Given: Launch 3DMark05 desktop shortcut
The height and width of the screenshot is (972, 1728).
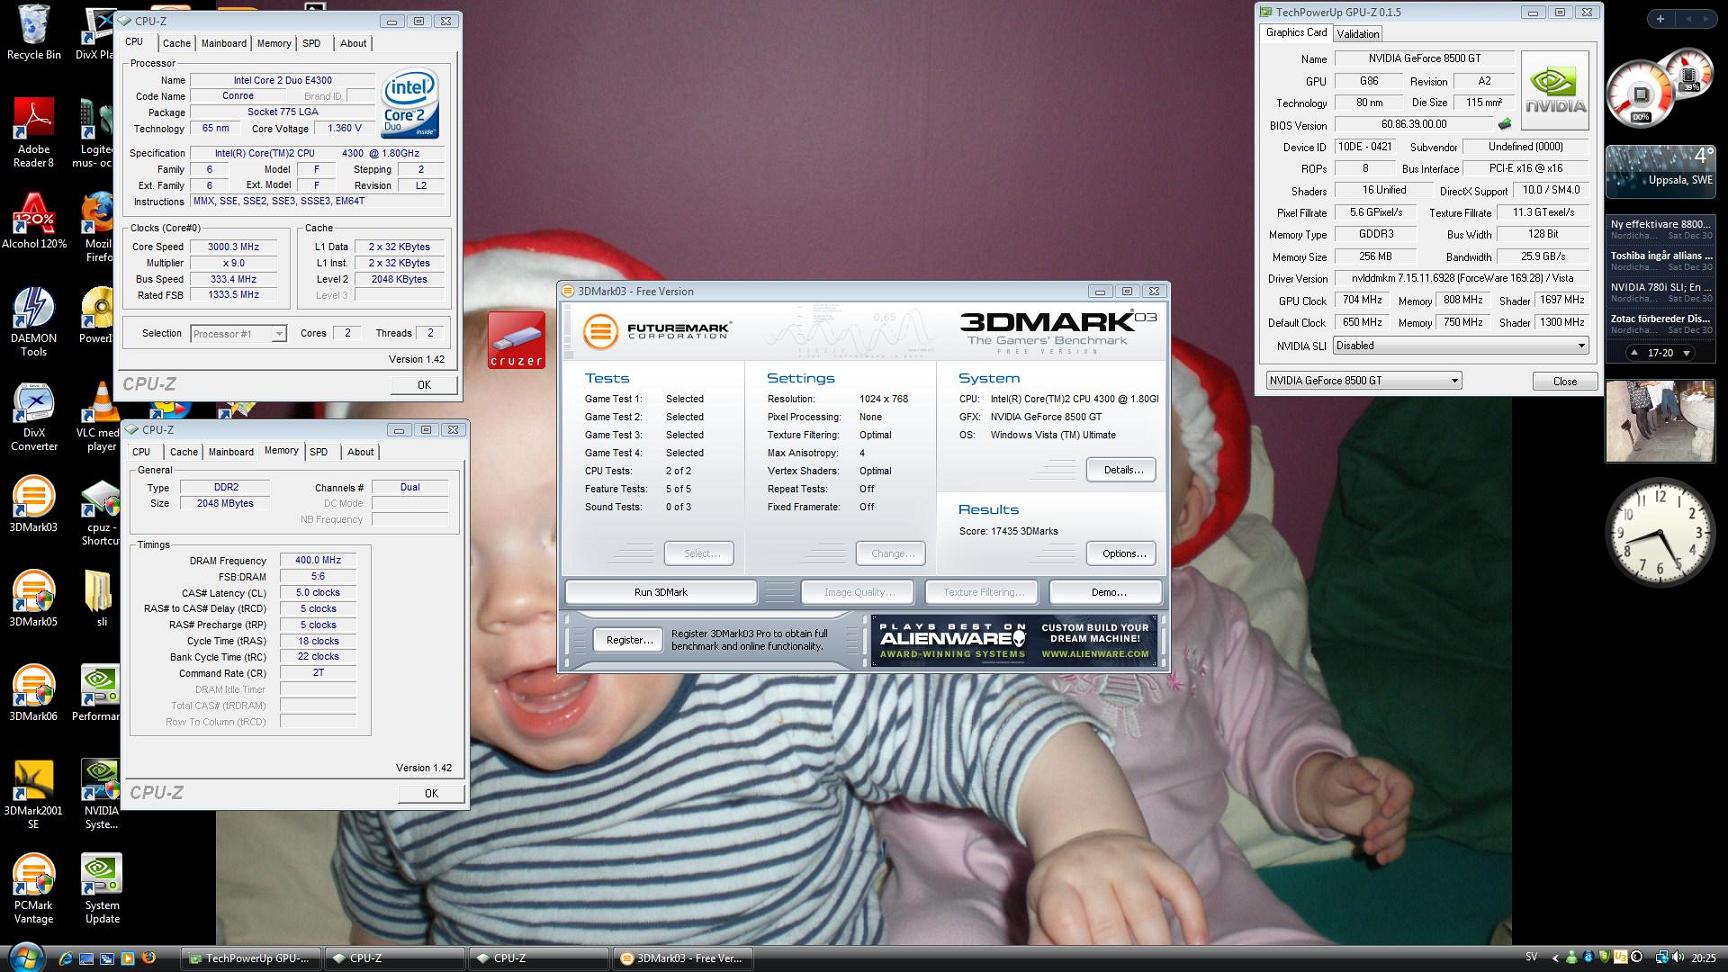Looking at the screenshot, I should tap(33, 598).
